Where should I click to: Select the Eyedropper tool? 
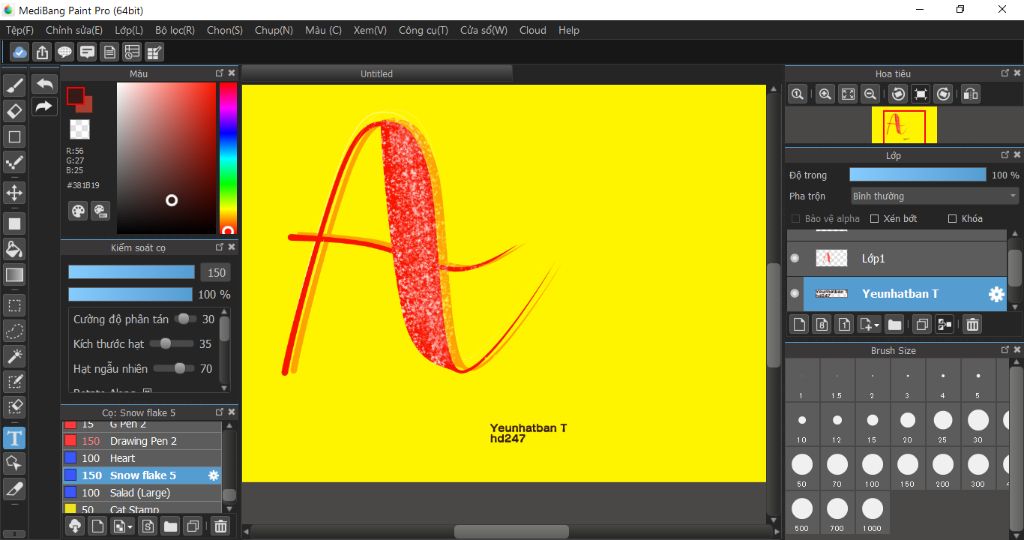(14, 489)
